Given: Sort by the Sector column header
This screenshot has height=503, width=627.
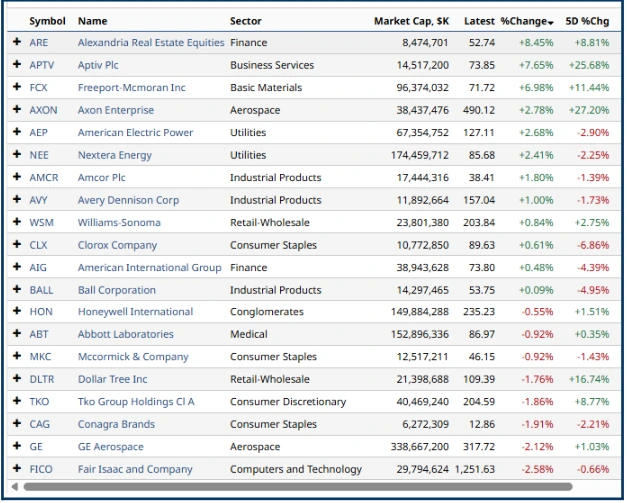Looking at the screenshot, I should pyautogui.click(x=246, y=21).
